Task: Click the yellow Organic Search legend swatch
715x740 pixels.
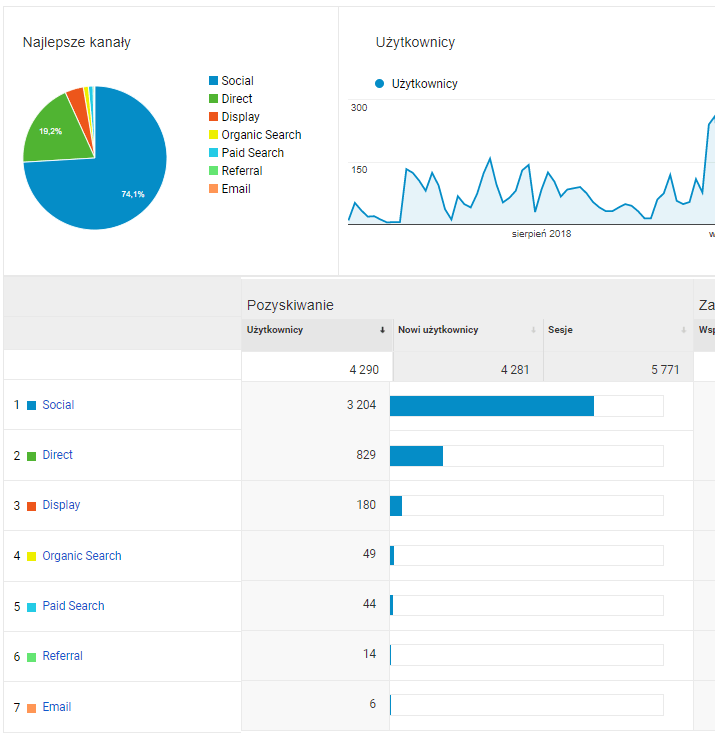Action: coord(213,135)
